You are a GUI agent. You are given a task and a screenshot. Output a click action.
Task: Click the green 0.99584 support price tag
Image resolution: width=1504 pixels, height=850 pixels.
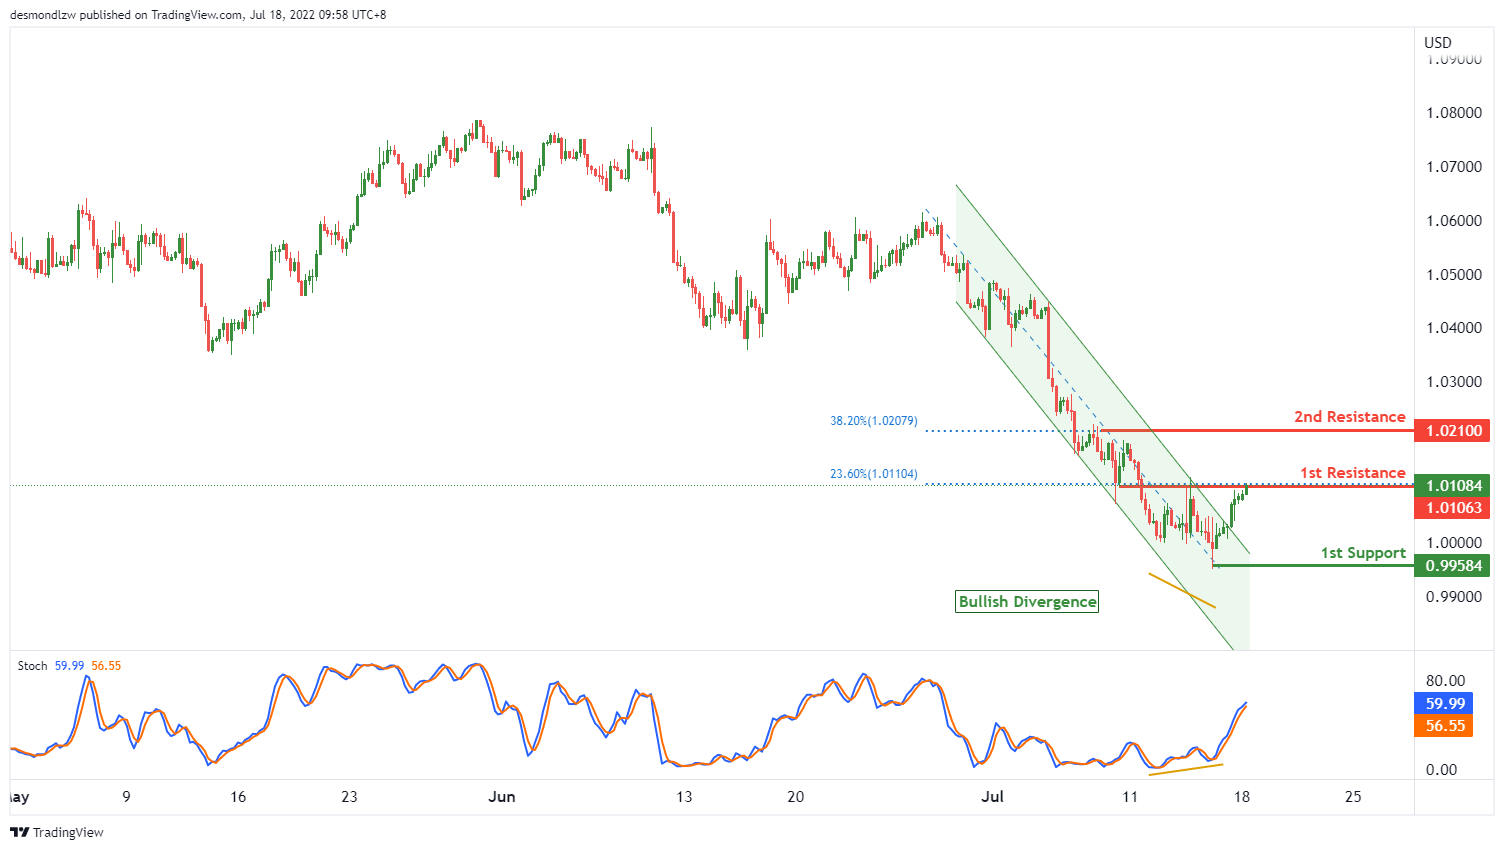(x=1453, y=566)
